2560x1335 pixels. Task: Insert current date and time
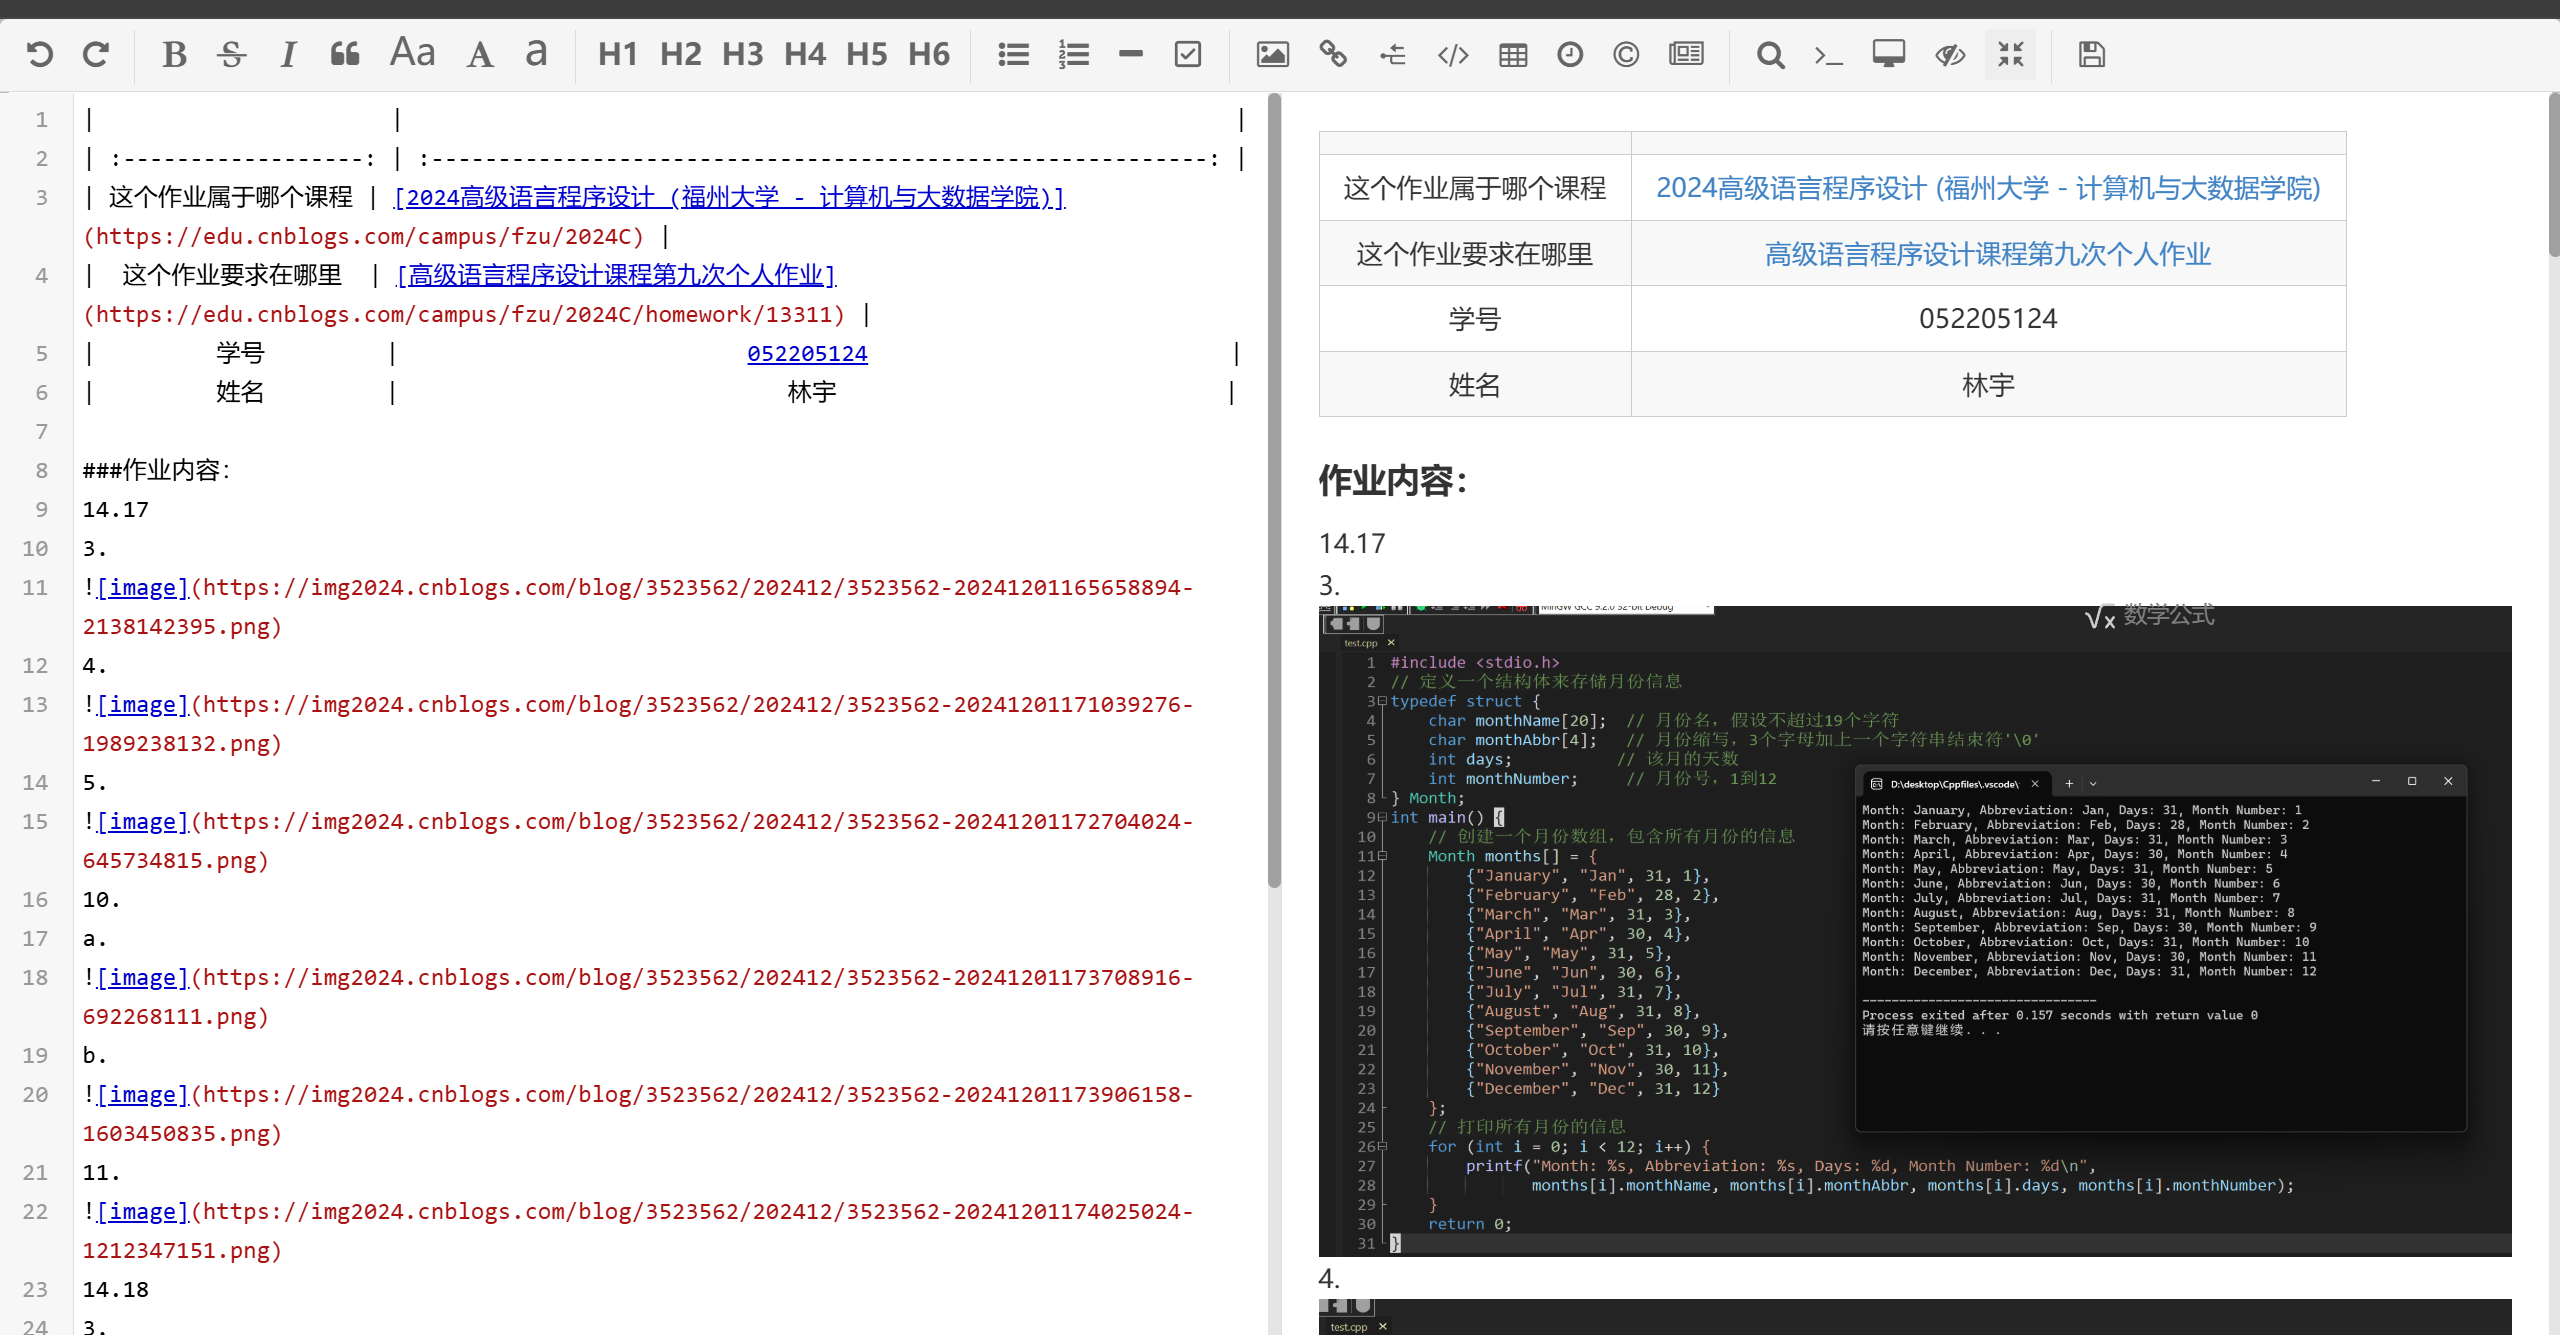point(1570,54)
